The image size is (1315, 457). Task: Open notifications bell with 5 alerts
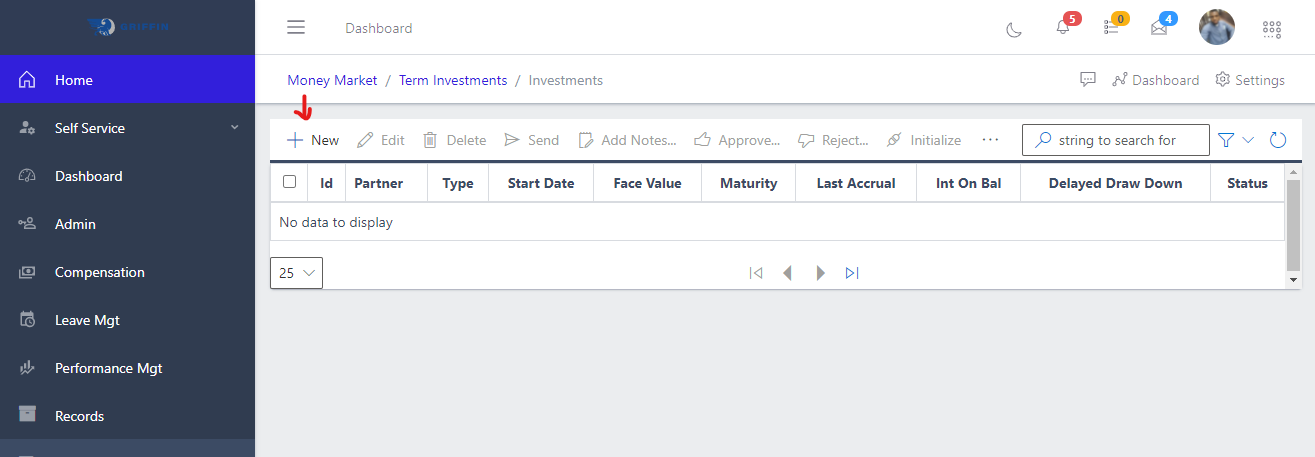1063,27
